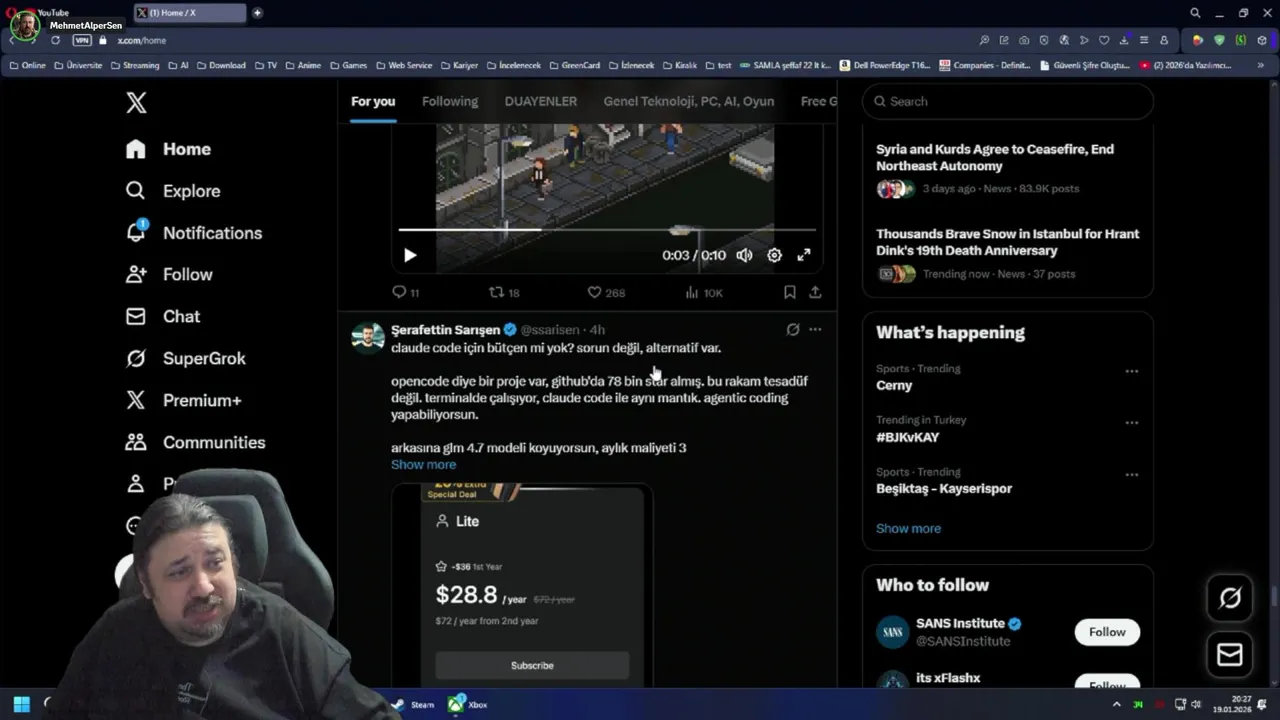
Task: Switch to the For you tab
Action: point(373,101)
